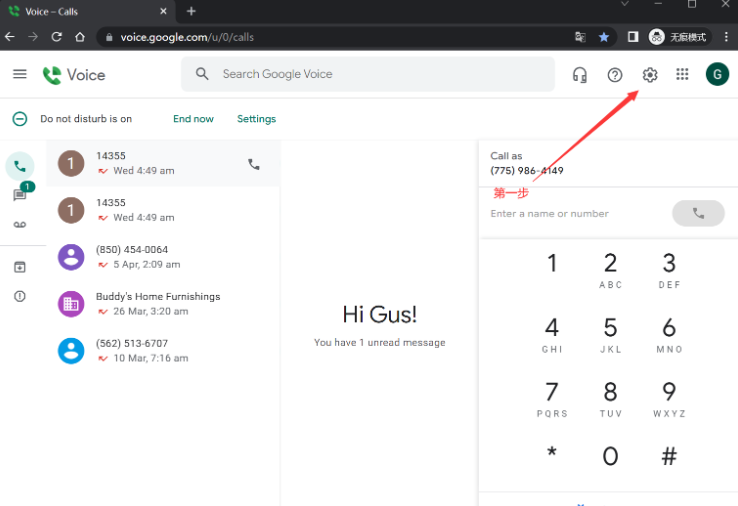Screen dimensions: 738x506
Task: Open the incognito profile button
Action: pos(678,37)
